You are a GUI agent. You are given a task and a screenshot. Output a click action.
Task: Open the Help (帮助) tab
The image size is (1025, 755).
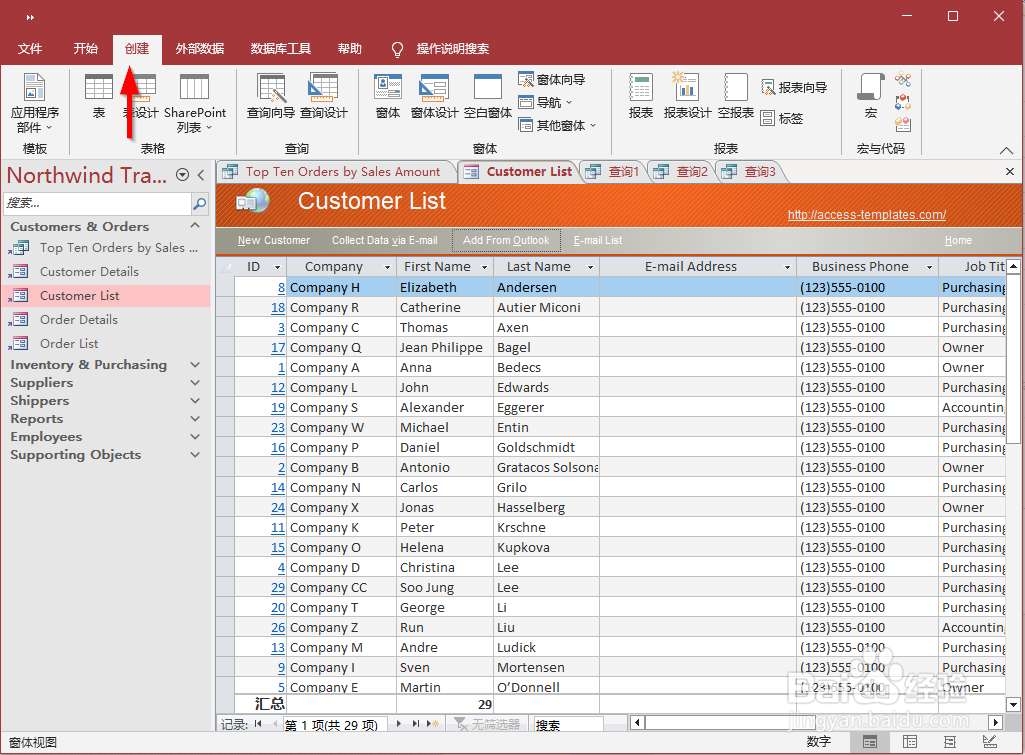point(350,48)
